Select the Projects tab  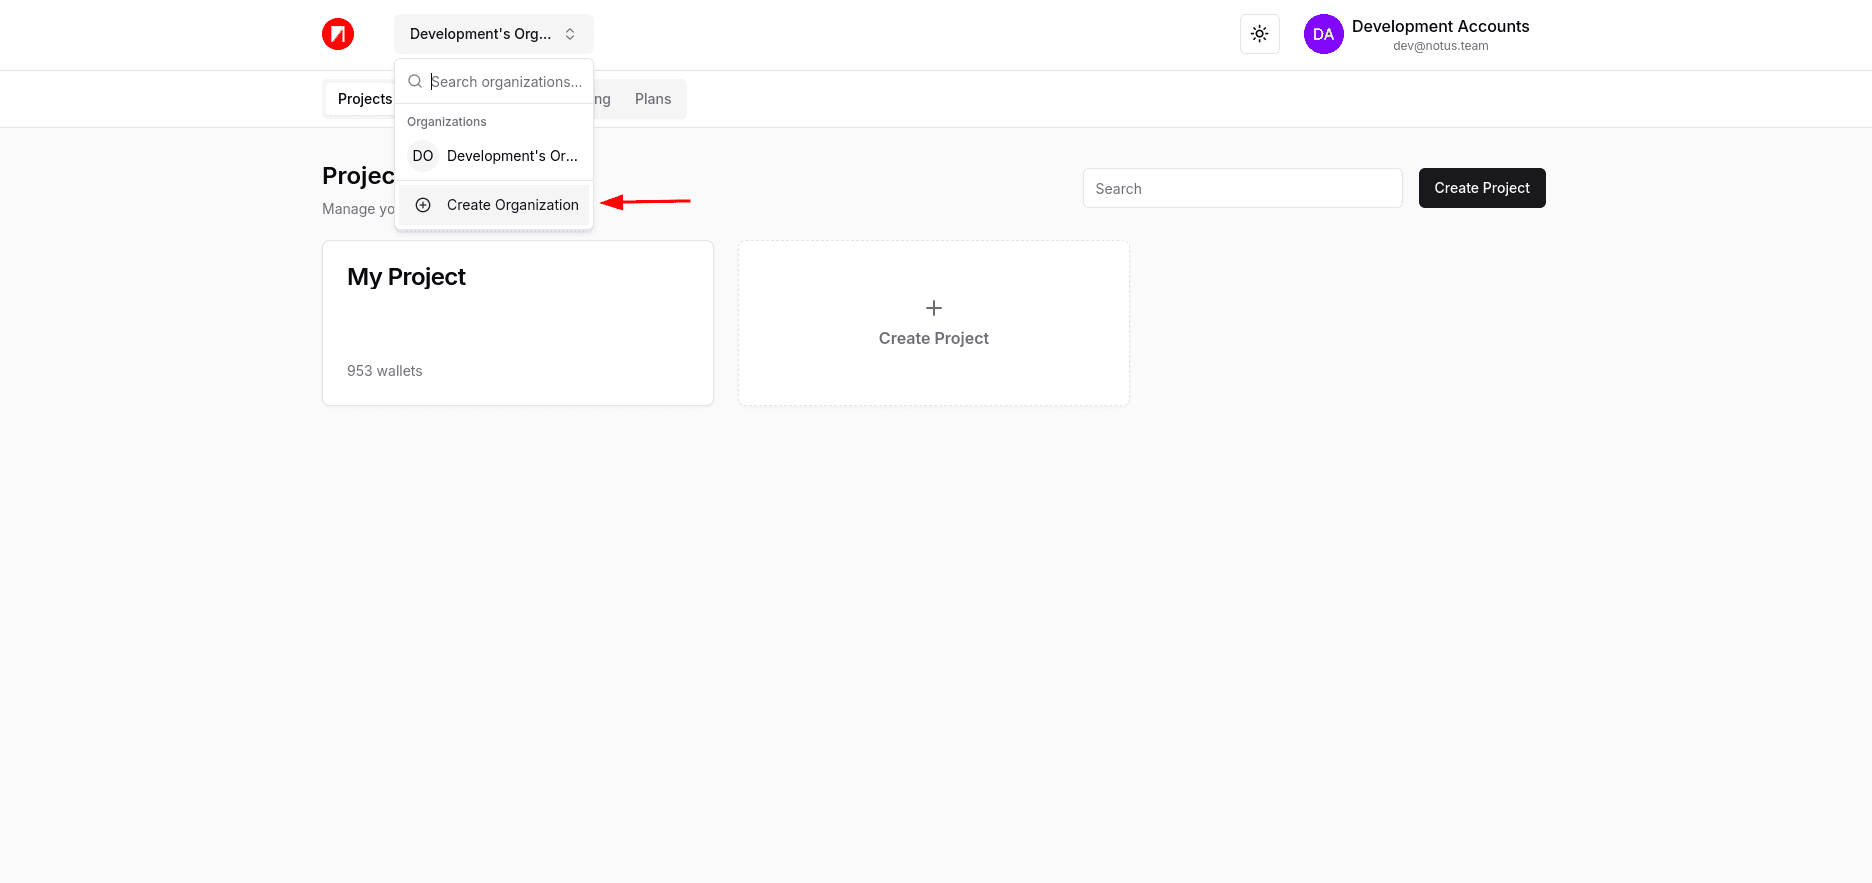tap(364, 99)
